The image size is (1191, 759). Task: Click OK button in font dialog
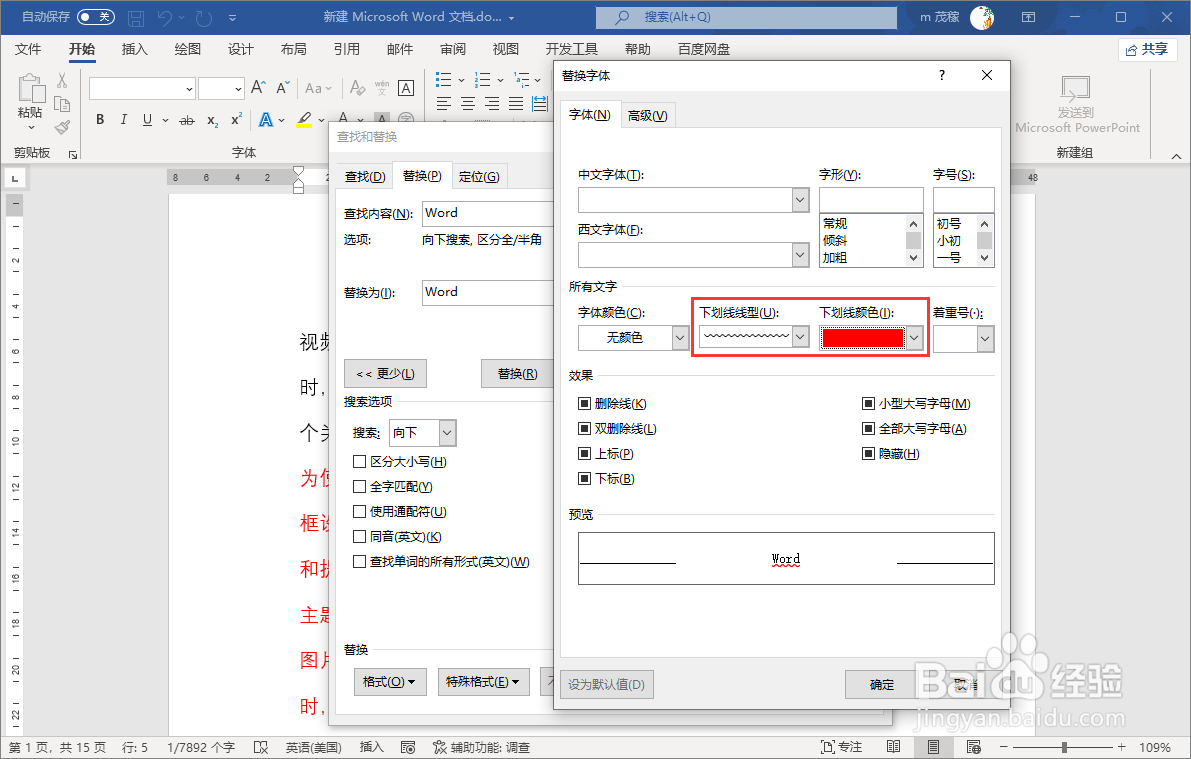pos(882,685)
